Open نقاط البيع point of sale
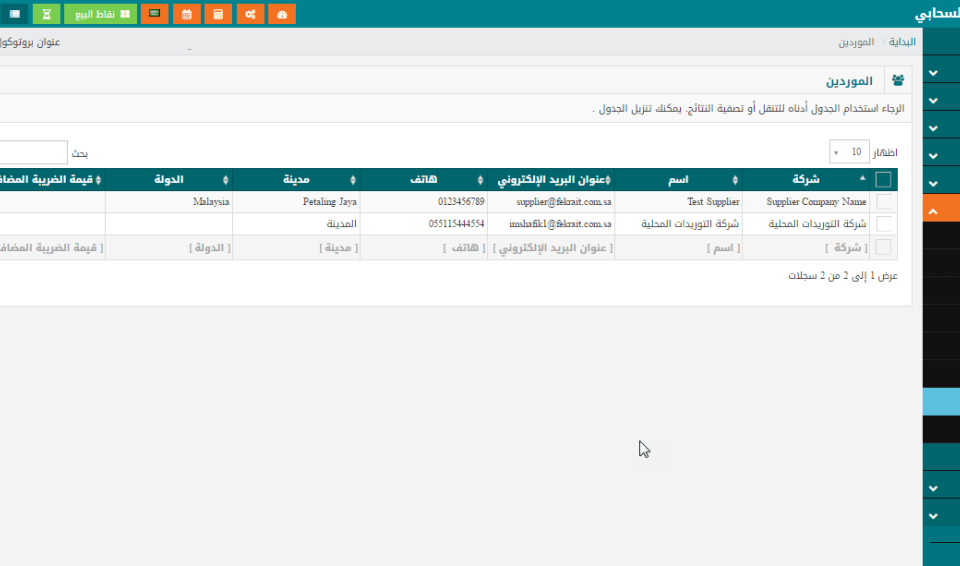This screenshot has height=566, width=960. 100,14
